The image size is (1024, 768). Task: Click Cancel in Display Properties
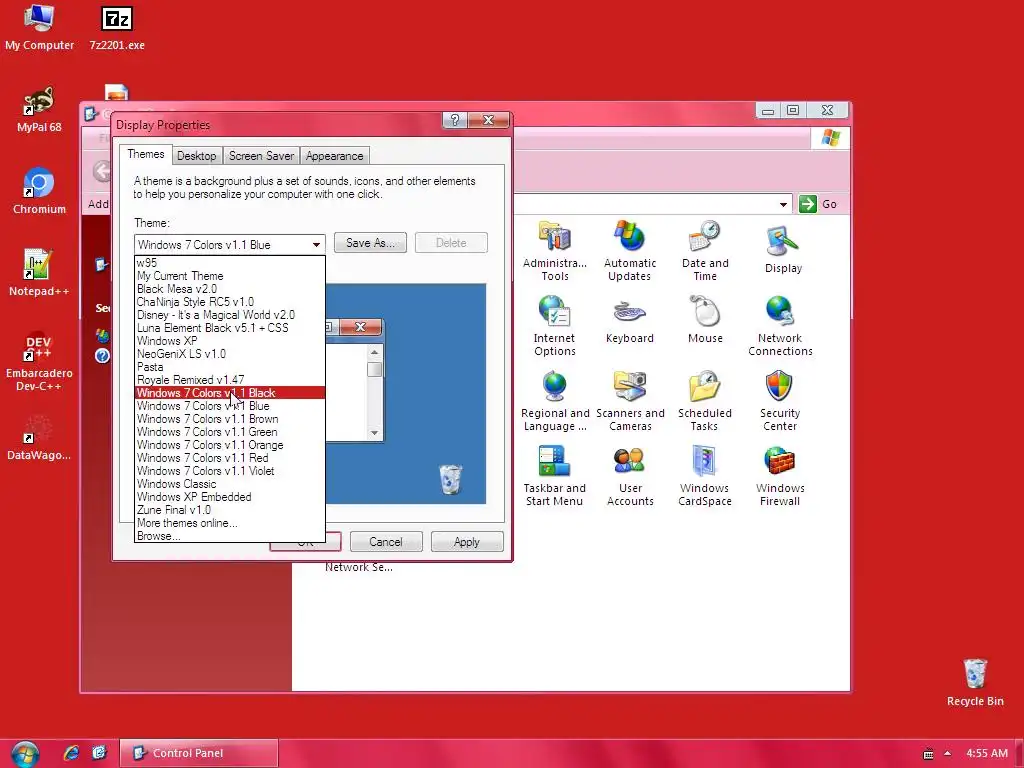(x=386, y=542)
